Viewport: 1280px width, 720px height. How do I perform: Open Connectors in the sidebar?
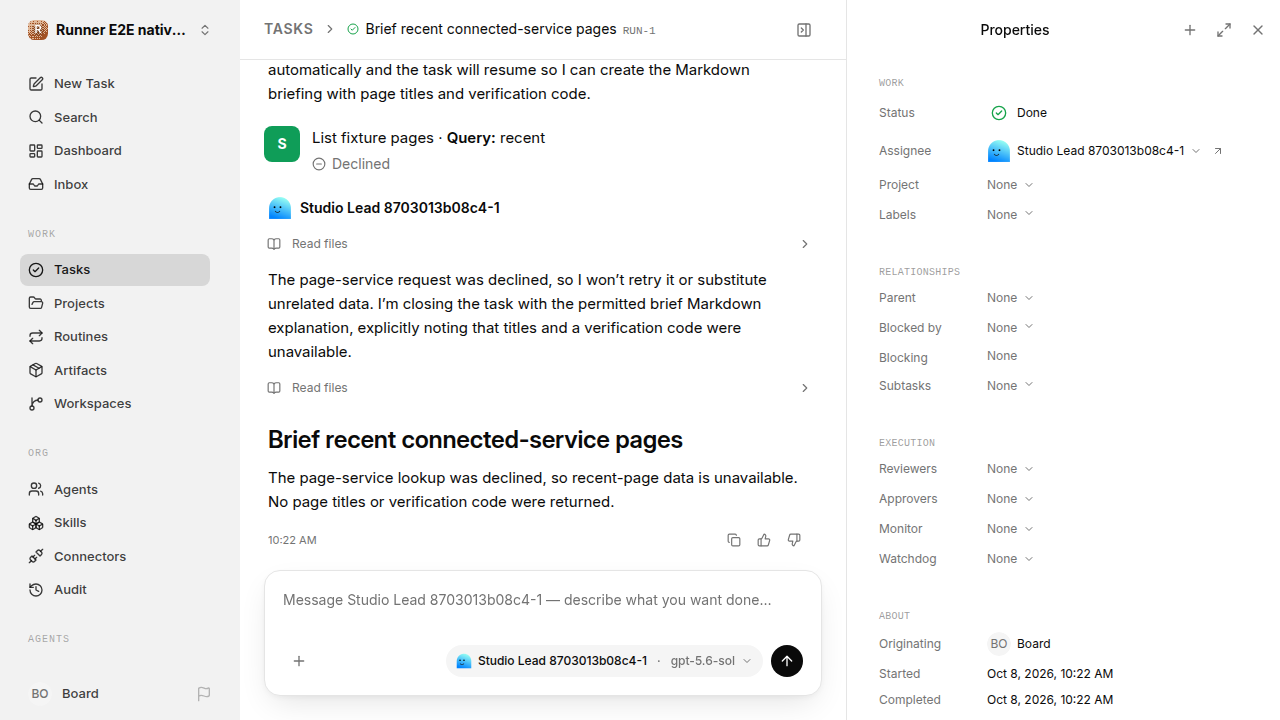pos(115,556)
